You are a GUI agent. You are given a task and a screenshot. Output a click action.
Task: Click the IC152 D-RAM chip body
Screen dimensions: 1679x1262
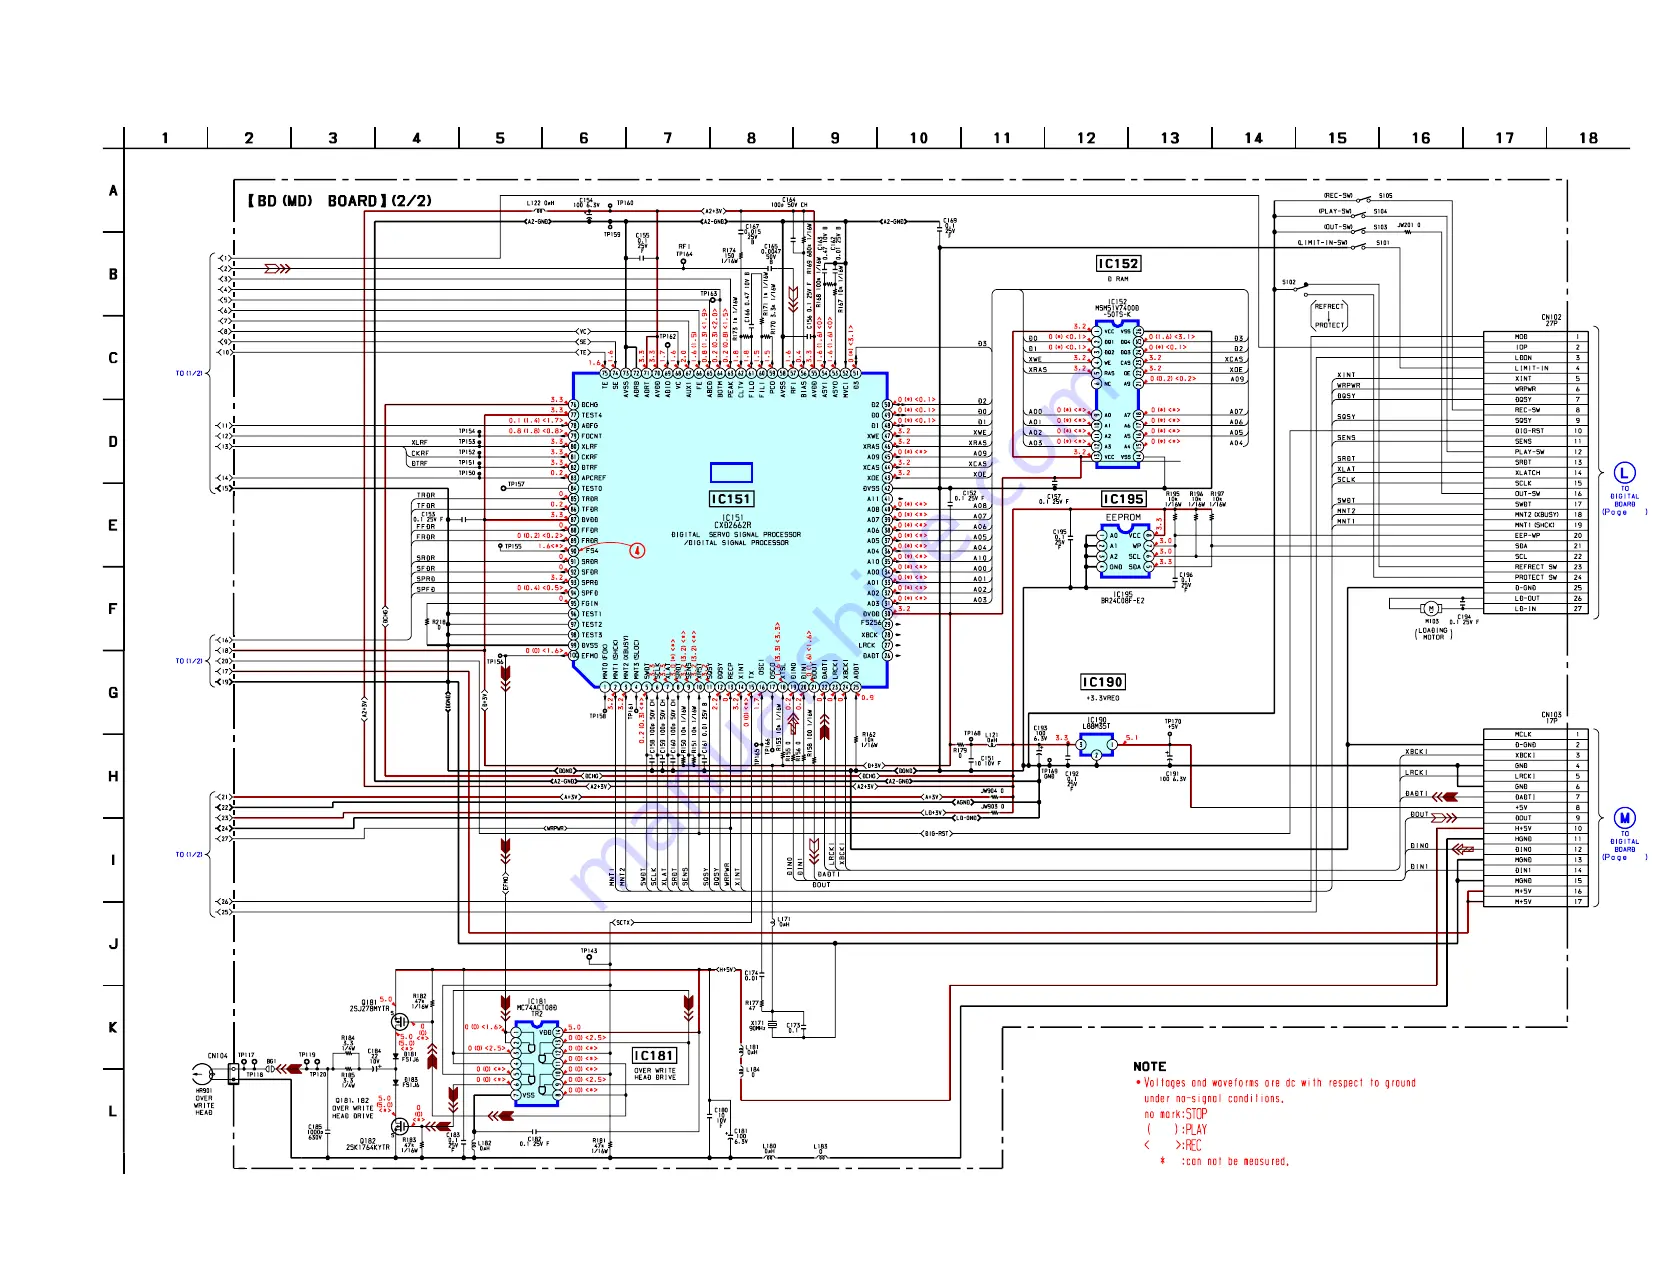(1117, 393)
